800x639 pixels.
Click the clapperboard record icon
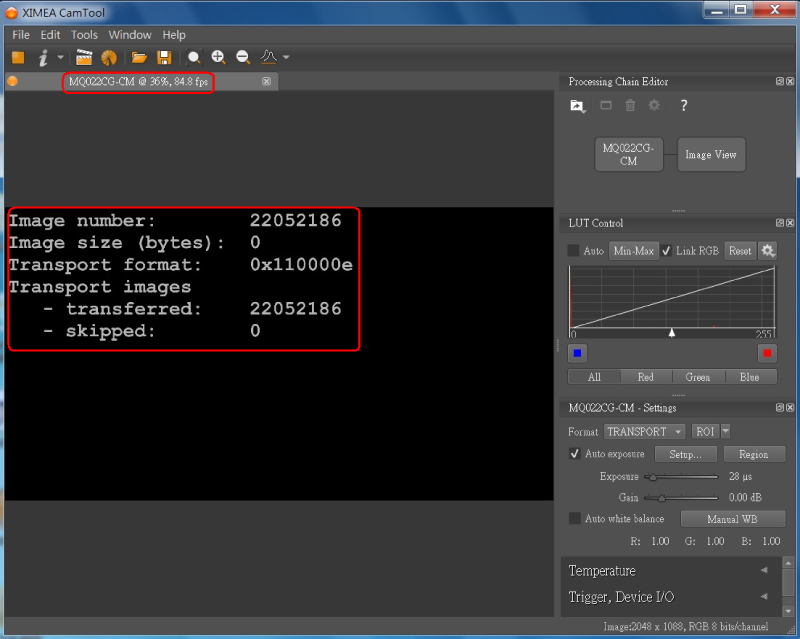pos(84,57)
